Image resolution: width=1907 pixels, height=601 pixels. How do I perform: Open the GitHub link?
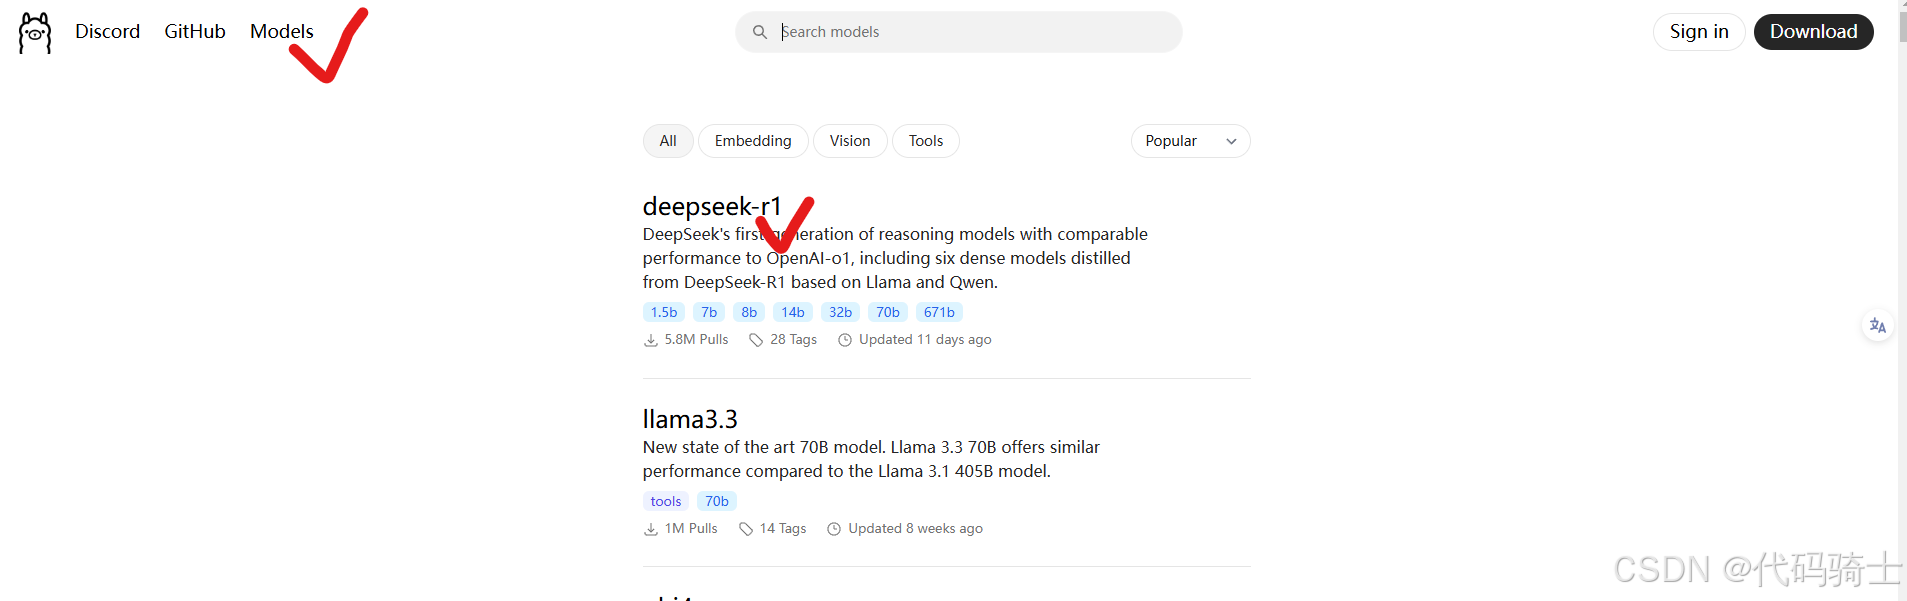[195, 31]
